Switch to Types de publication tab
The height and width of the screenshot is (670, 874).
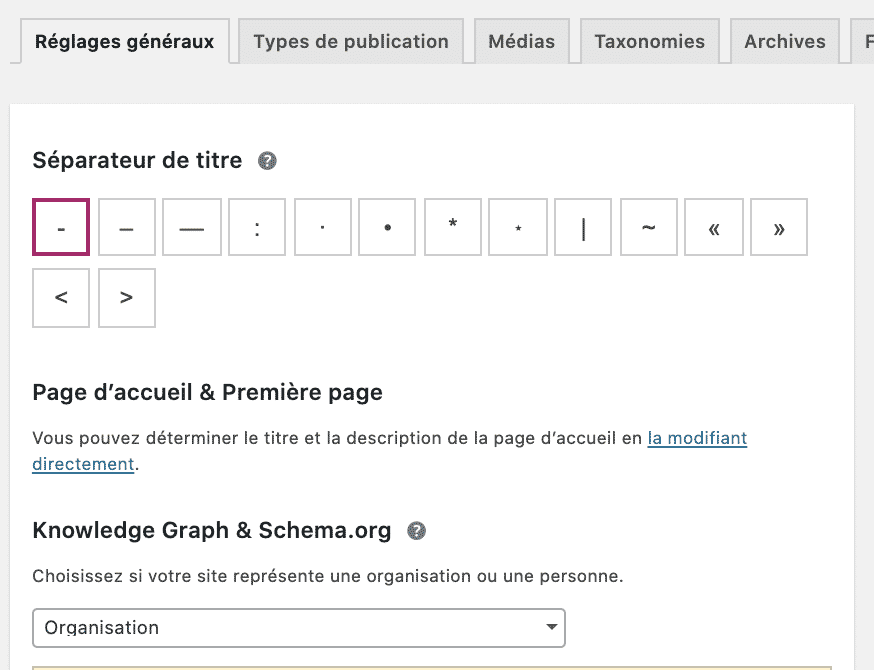click(351, 41)
